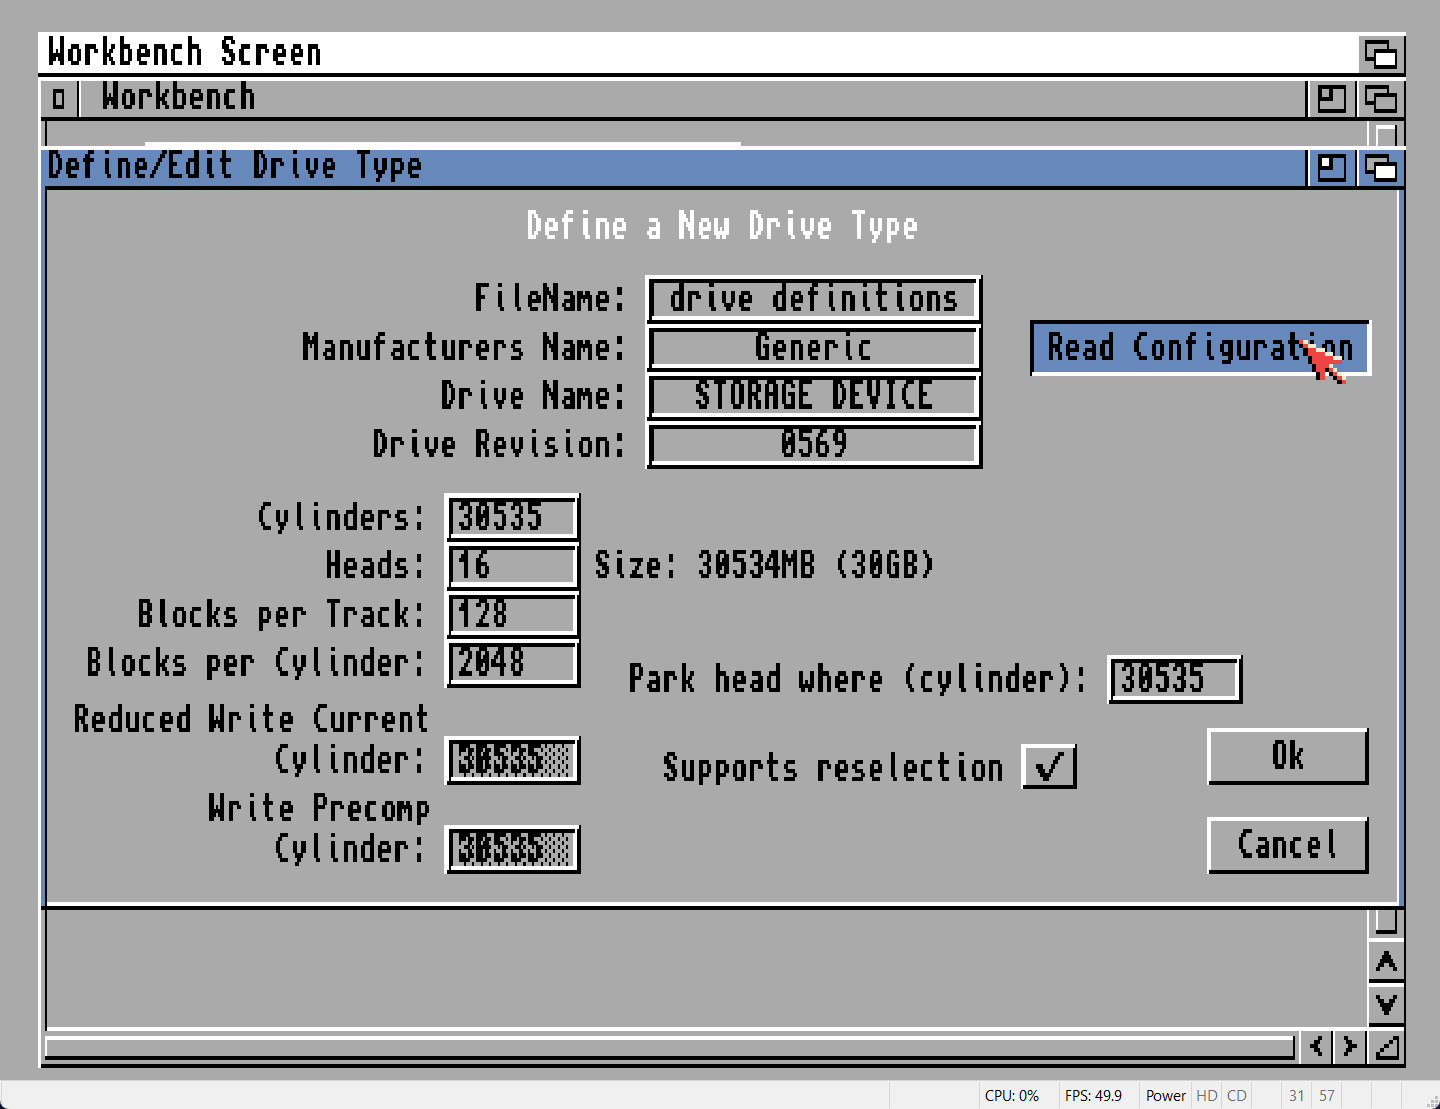
Task: Click the FPS: 49.9 status readout
Action: [1093, 1096]
